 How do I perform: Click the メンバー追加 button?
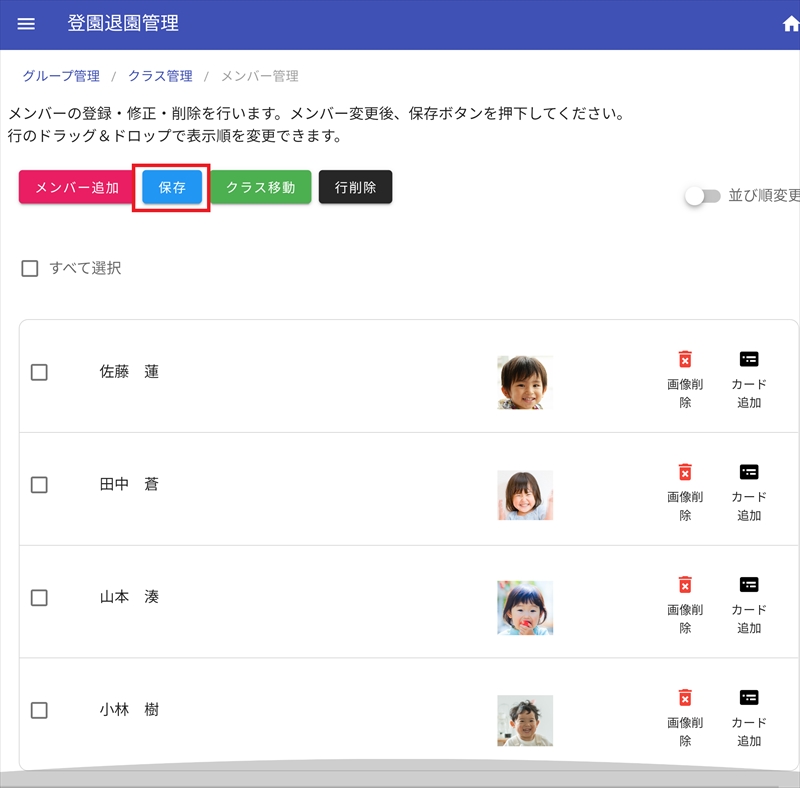(77, 188)
